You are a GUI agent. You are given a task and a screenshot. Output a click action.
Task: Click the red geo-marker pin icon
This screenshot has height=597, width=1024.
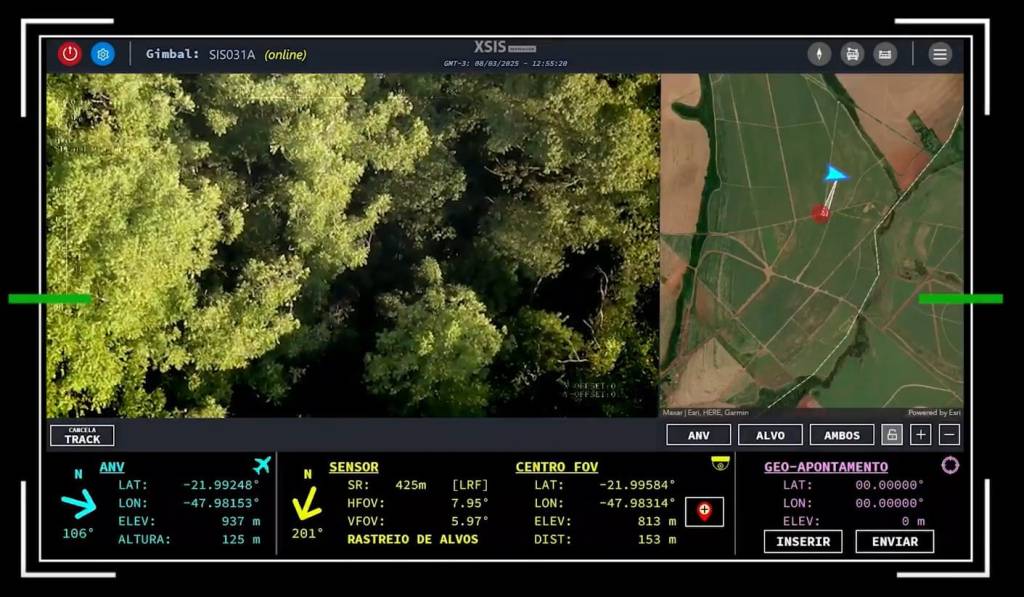coord(705,512)
